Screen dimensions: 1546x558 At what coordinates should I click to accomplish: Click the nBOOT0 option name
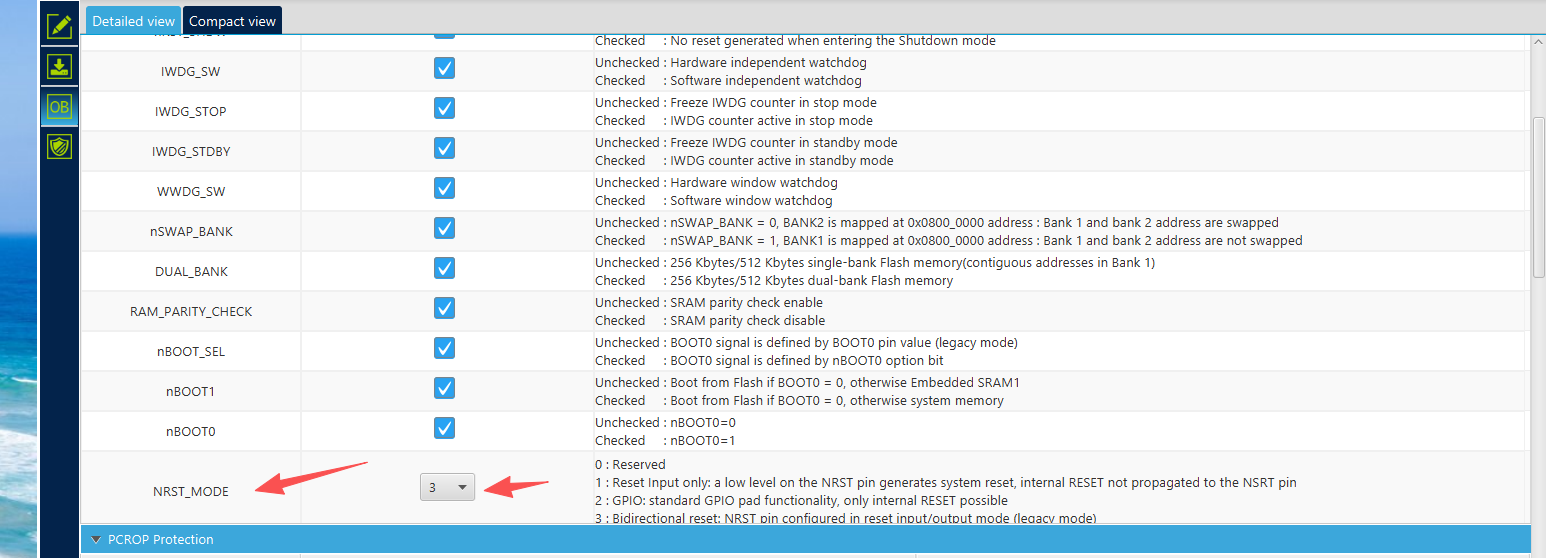[191, 432]
